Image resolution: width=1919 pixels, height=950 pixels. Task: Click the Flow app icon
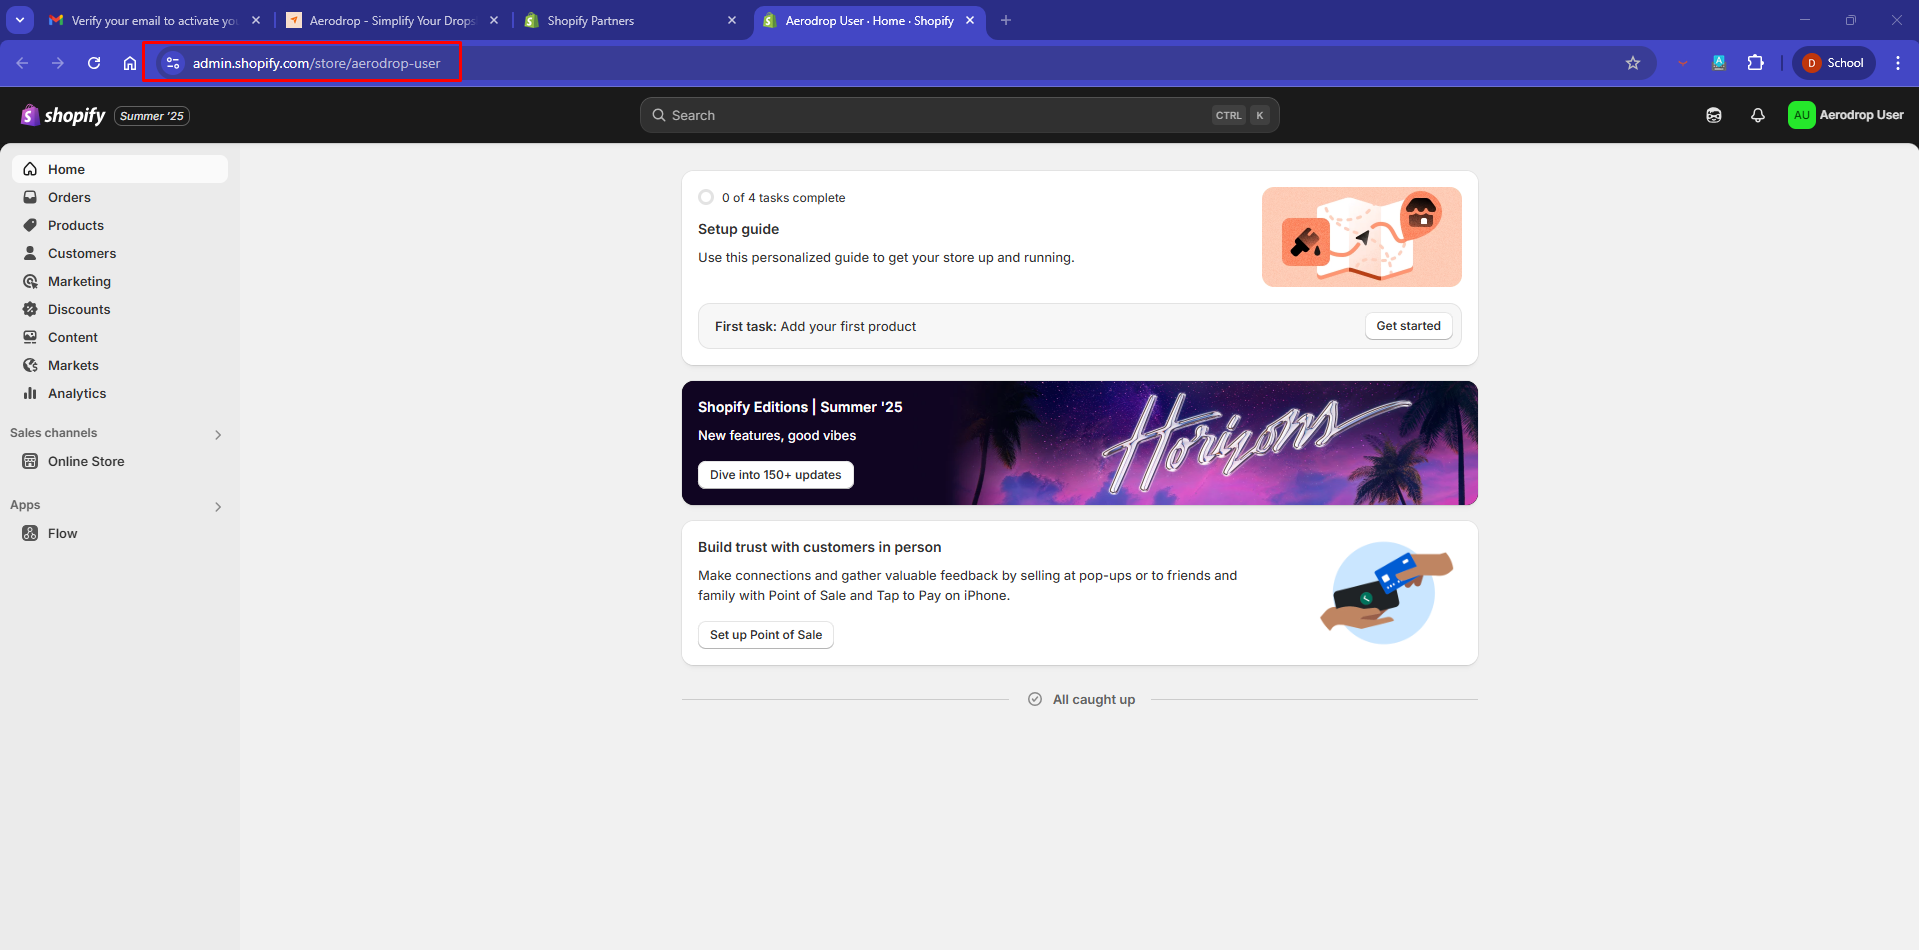coord(30,533)
